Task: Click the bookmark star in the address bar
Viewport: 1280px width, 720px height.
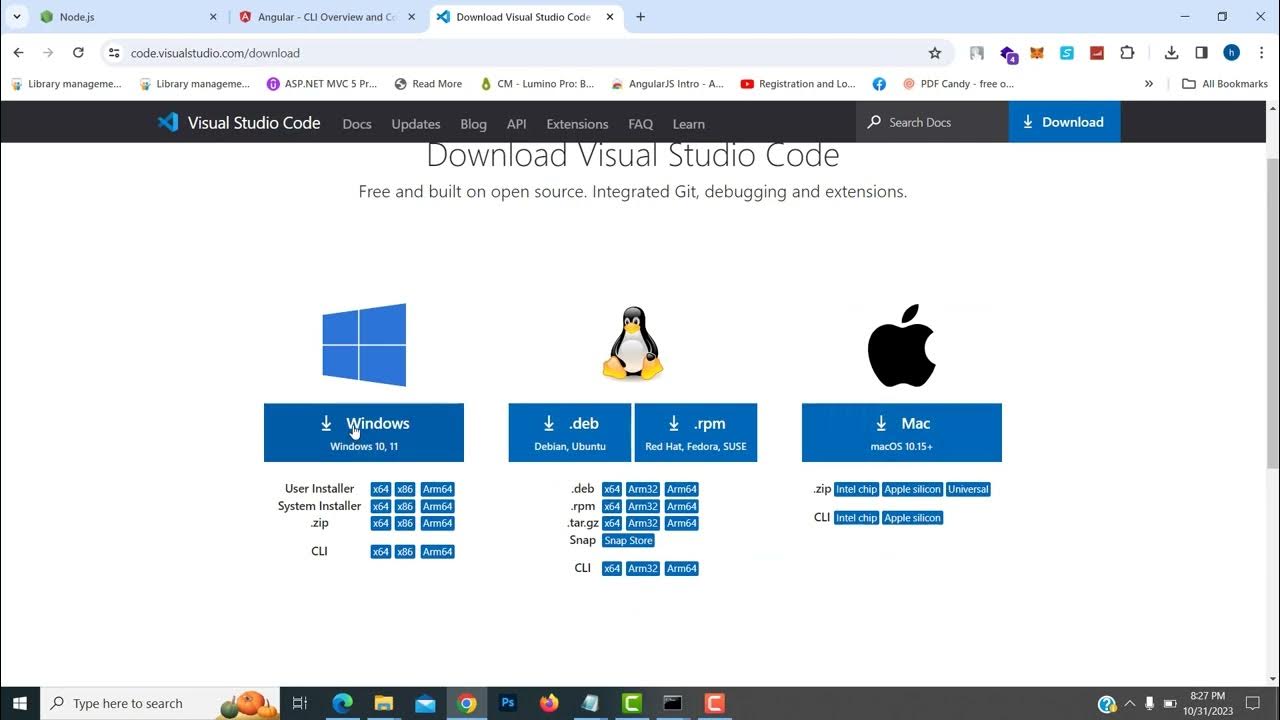Action: point(934,51)
